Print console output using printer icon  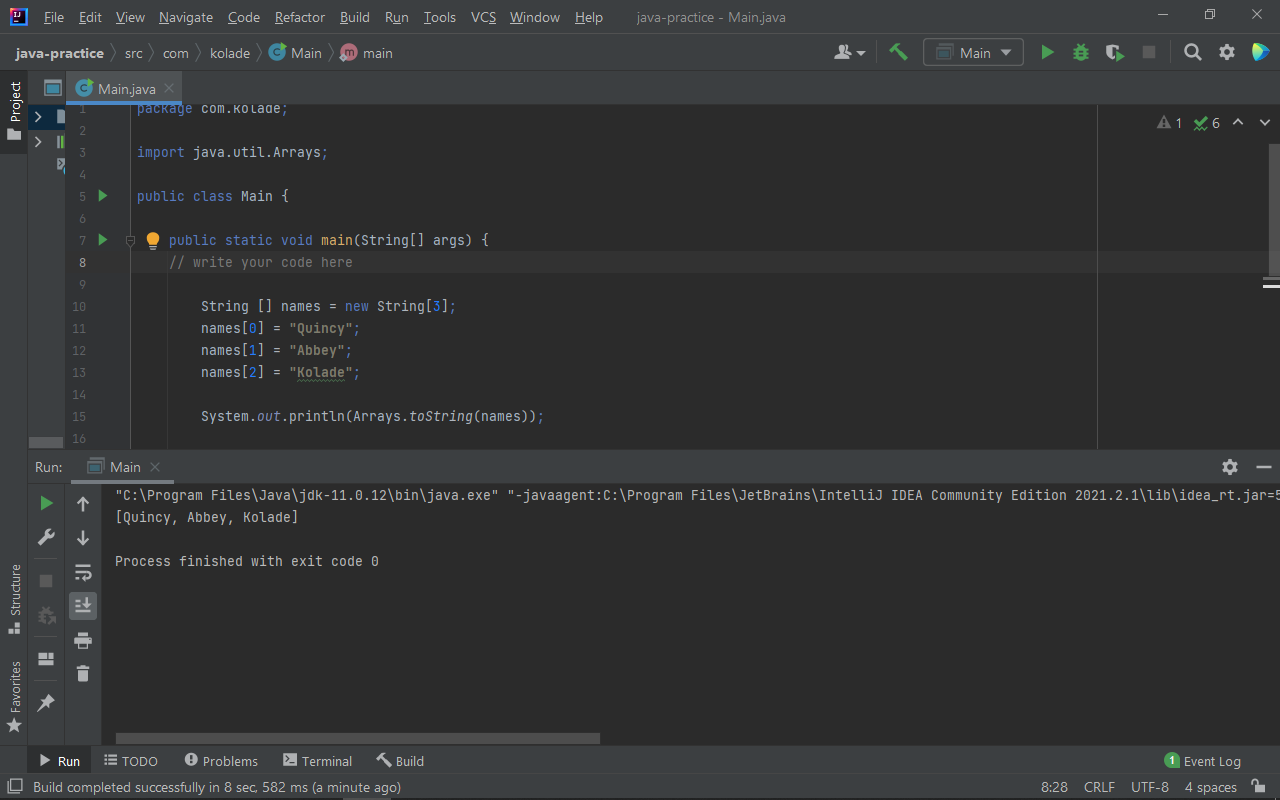point(83,640)
